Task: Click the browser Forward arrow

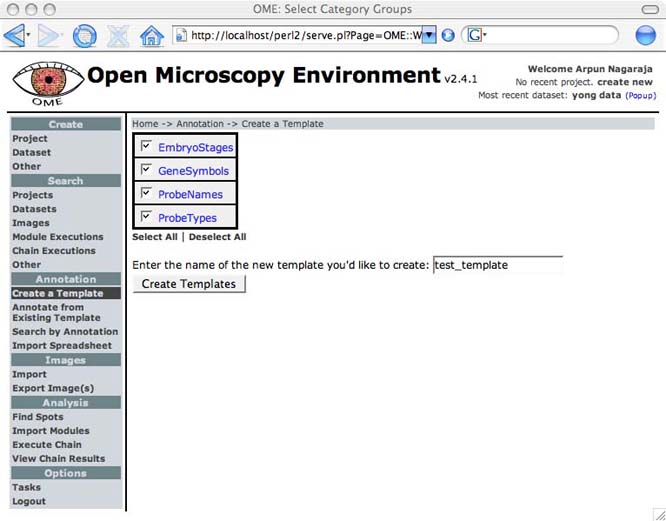Action: point(47,36)
